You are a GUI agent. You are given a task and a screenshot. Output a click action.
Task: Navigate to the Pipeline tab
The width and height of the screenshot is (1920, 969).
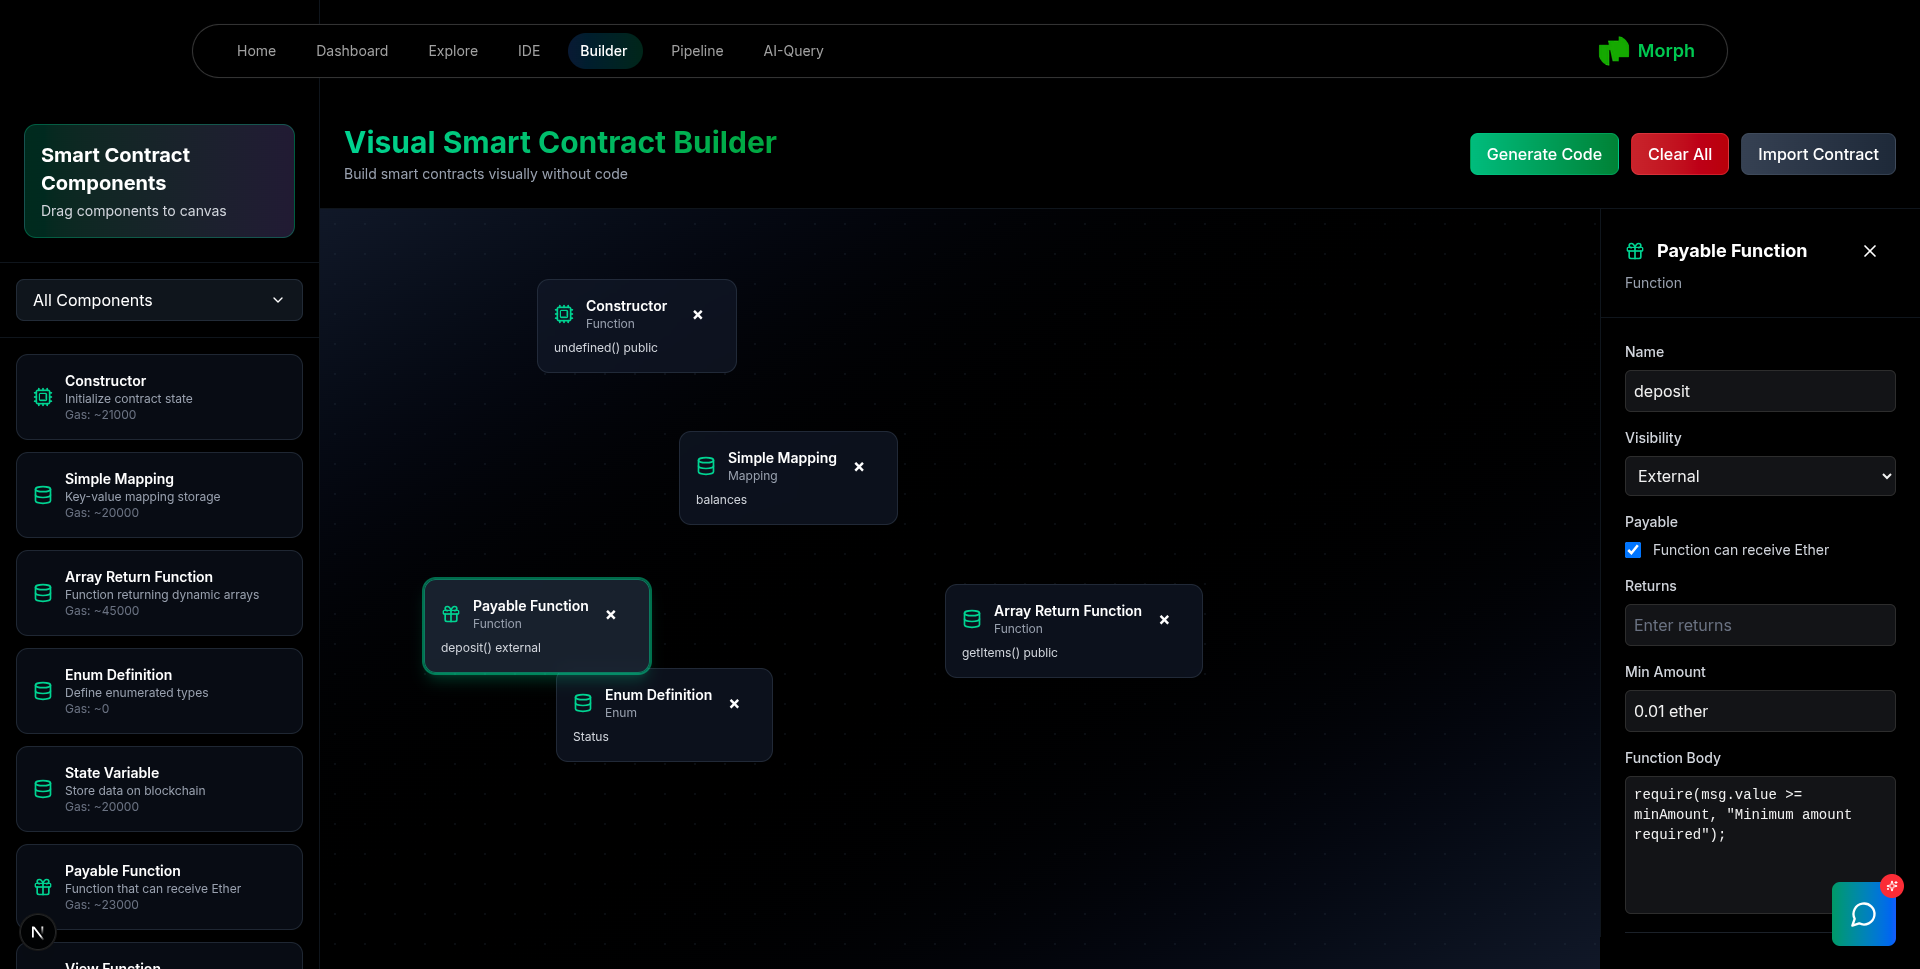pyautogui.click(x=697, y=51)
